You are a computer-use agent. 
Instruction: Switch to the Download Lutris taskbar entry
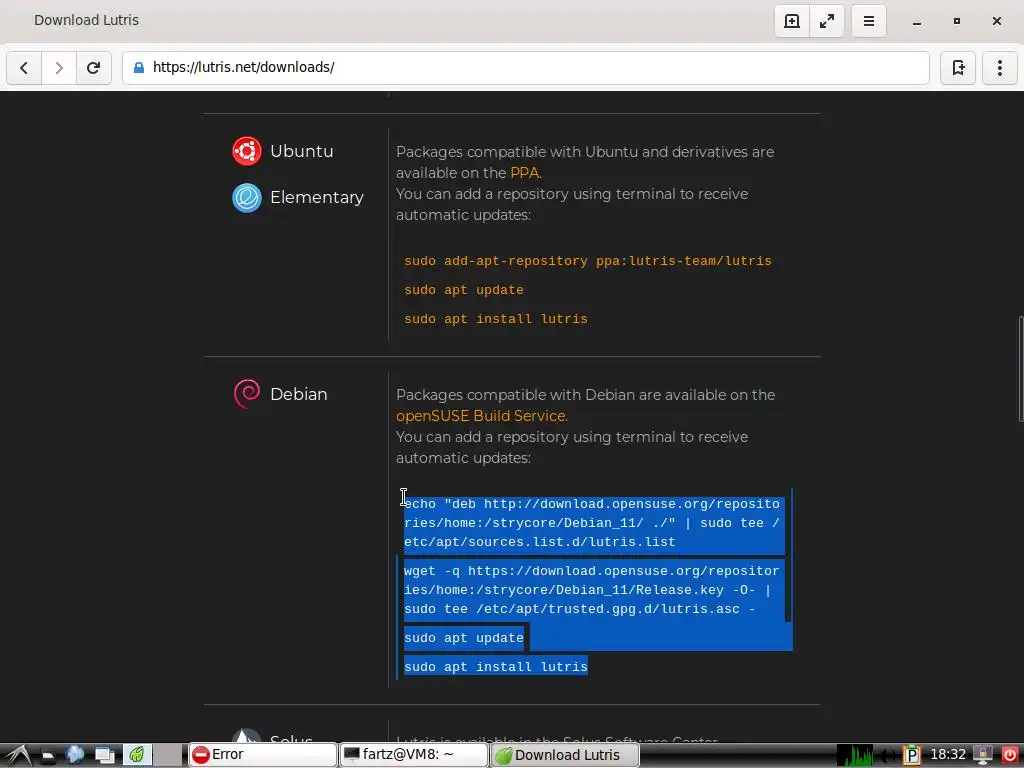click(x=565, y=755)
